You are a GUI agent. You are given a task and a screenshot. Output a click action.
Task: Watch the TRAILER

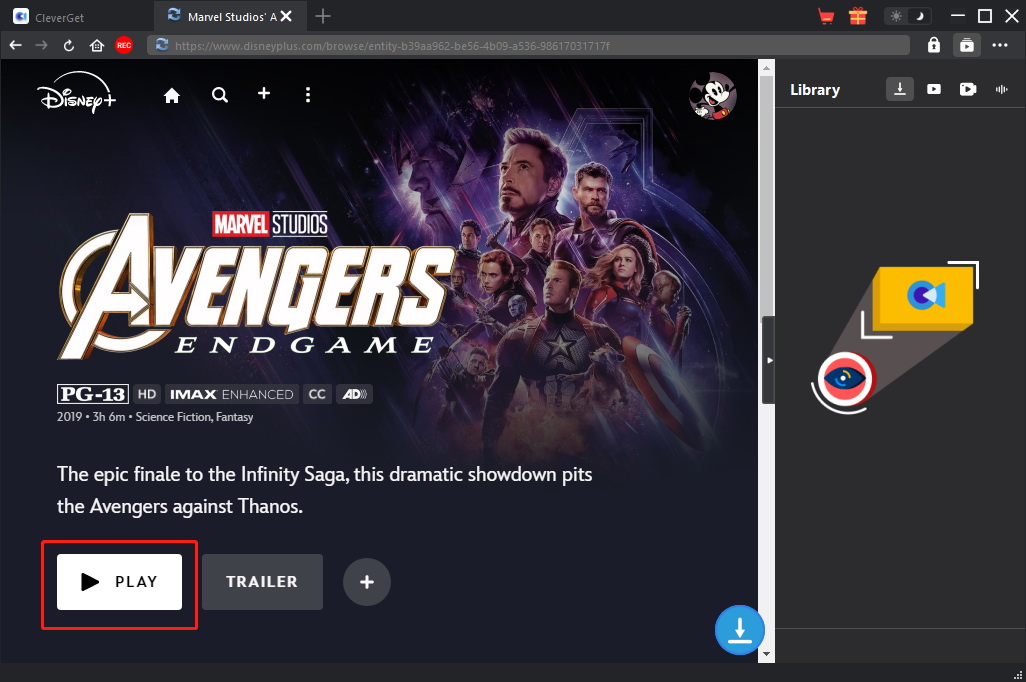tap(262, 582)
